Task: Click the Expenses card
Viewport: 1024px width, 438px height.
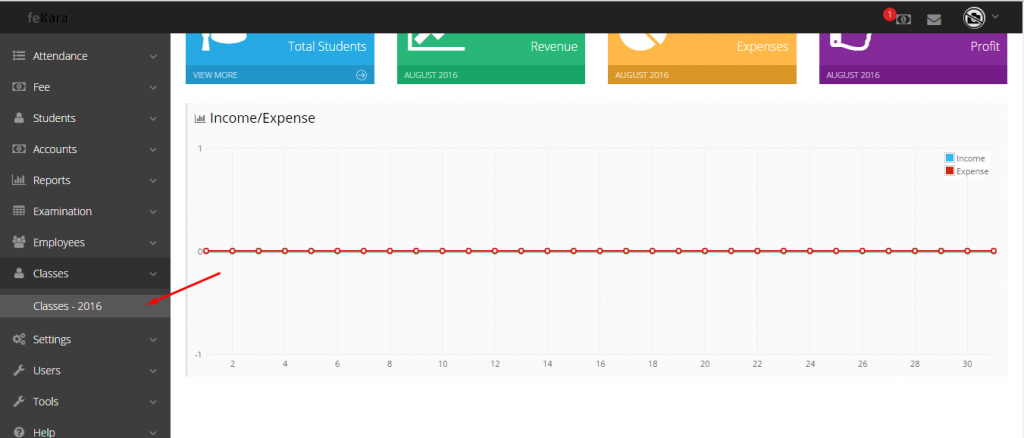Action: tap(702, 58)
